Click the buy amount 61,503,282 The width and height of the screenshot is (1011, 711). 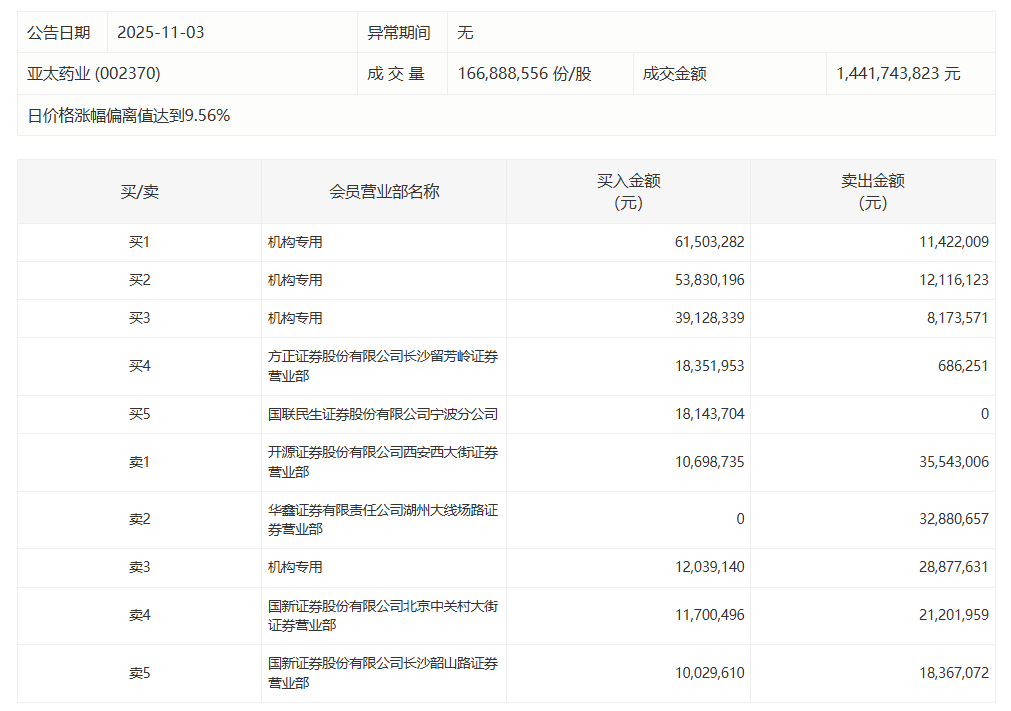709,242
